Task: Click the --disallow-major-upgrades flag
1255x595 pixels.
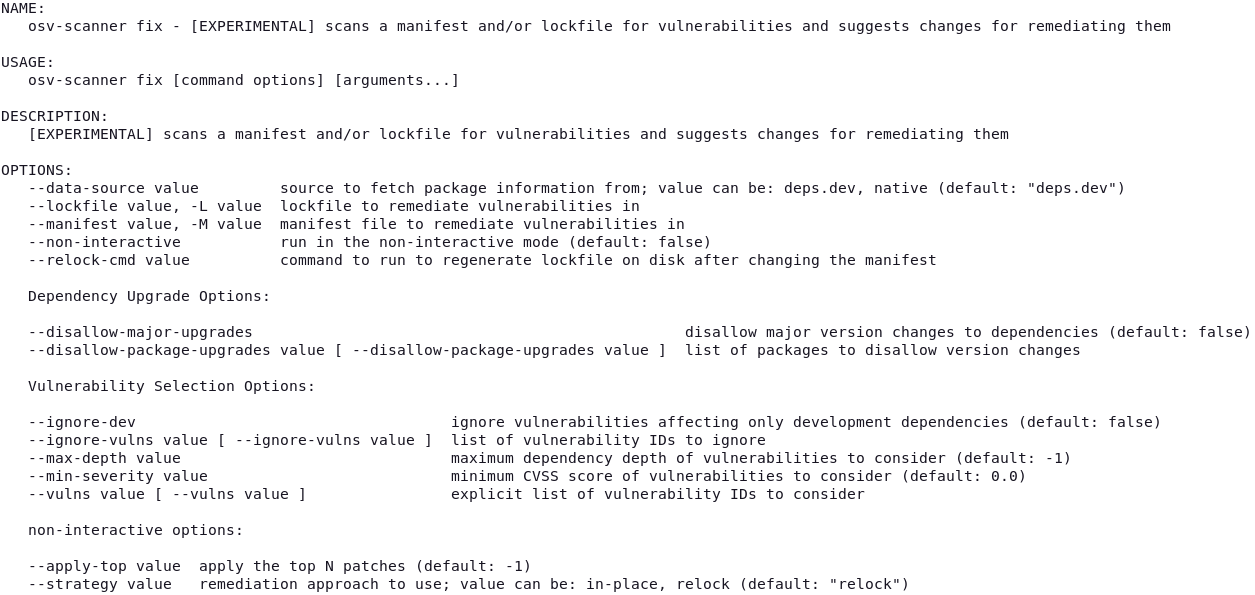Action: coord(140,332)
